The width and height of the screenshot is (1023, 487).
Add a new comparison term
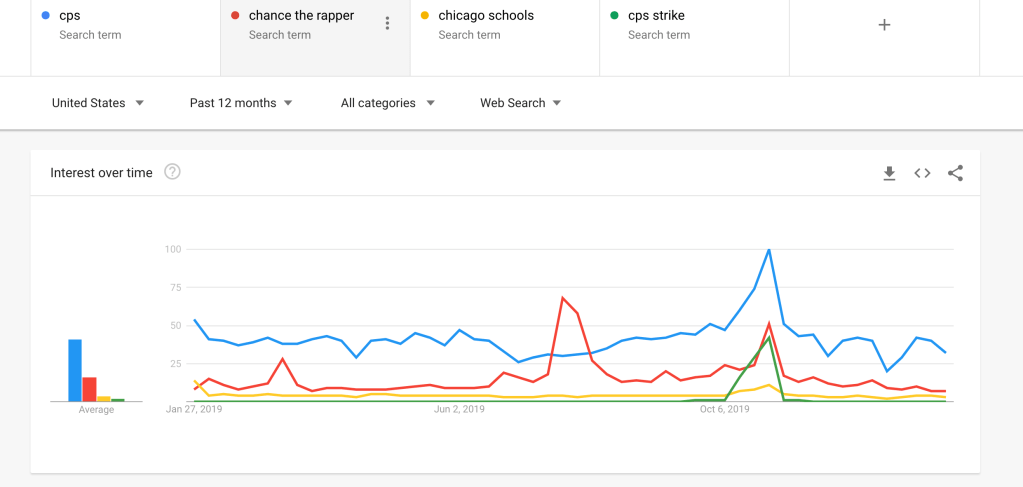coord(884,25)
